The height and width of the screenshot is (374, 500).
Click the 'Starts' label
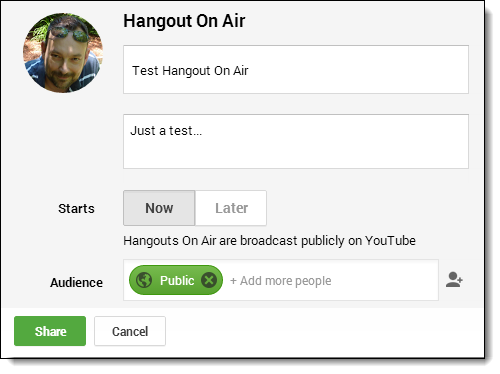click(x=76, y=209)
